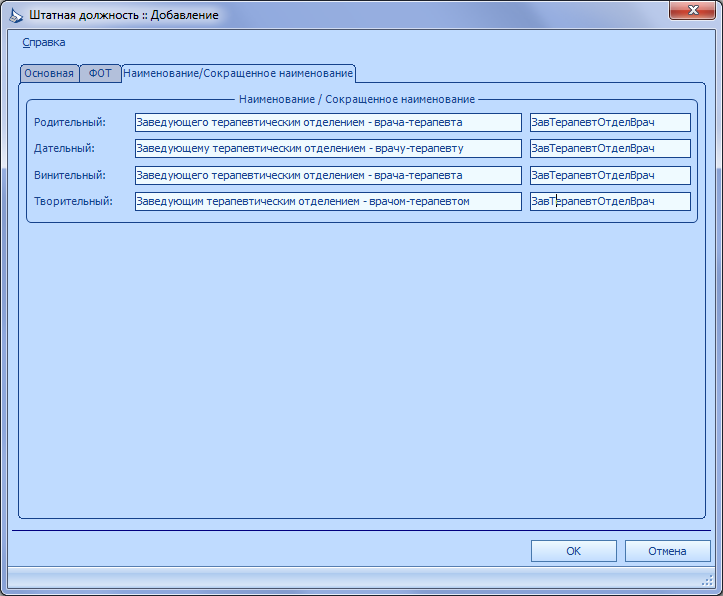Switch to the Основная tab

click(49, 74)
